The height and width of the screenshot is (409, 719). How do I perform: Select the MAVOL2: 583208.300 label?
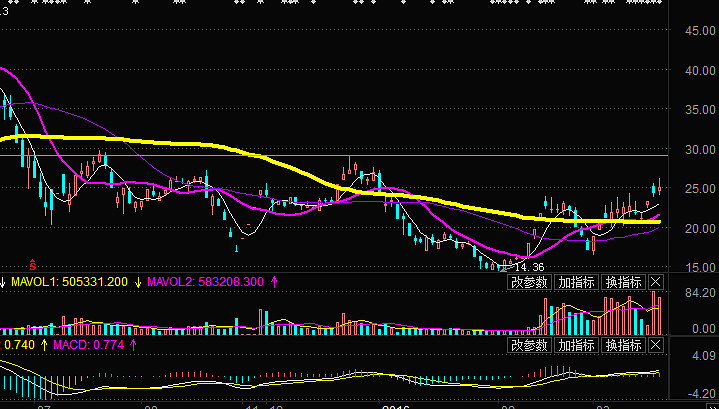[x=206, y=283]
